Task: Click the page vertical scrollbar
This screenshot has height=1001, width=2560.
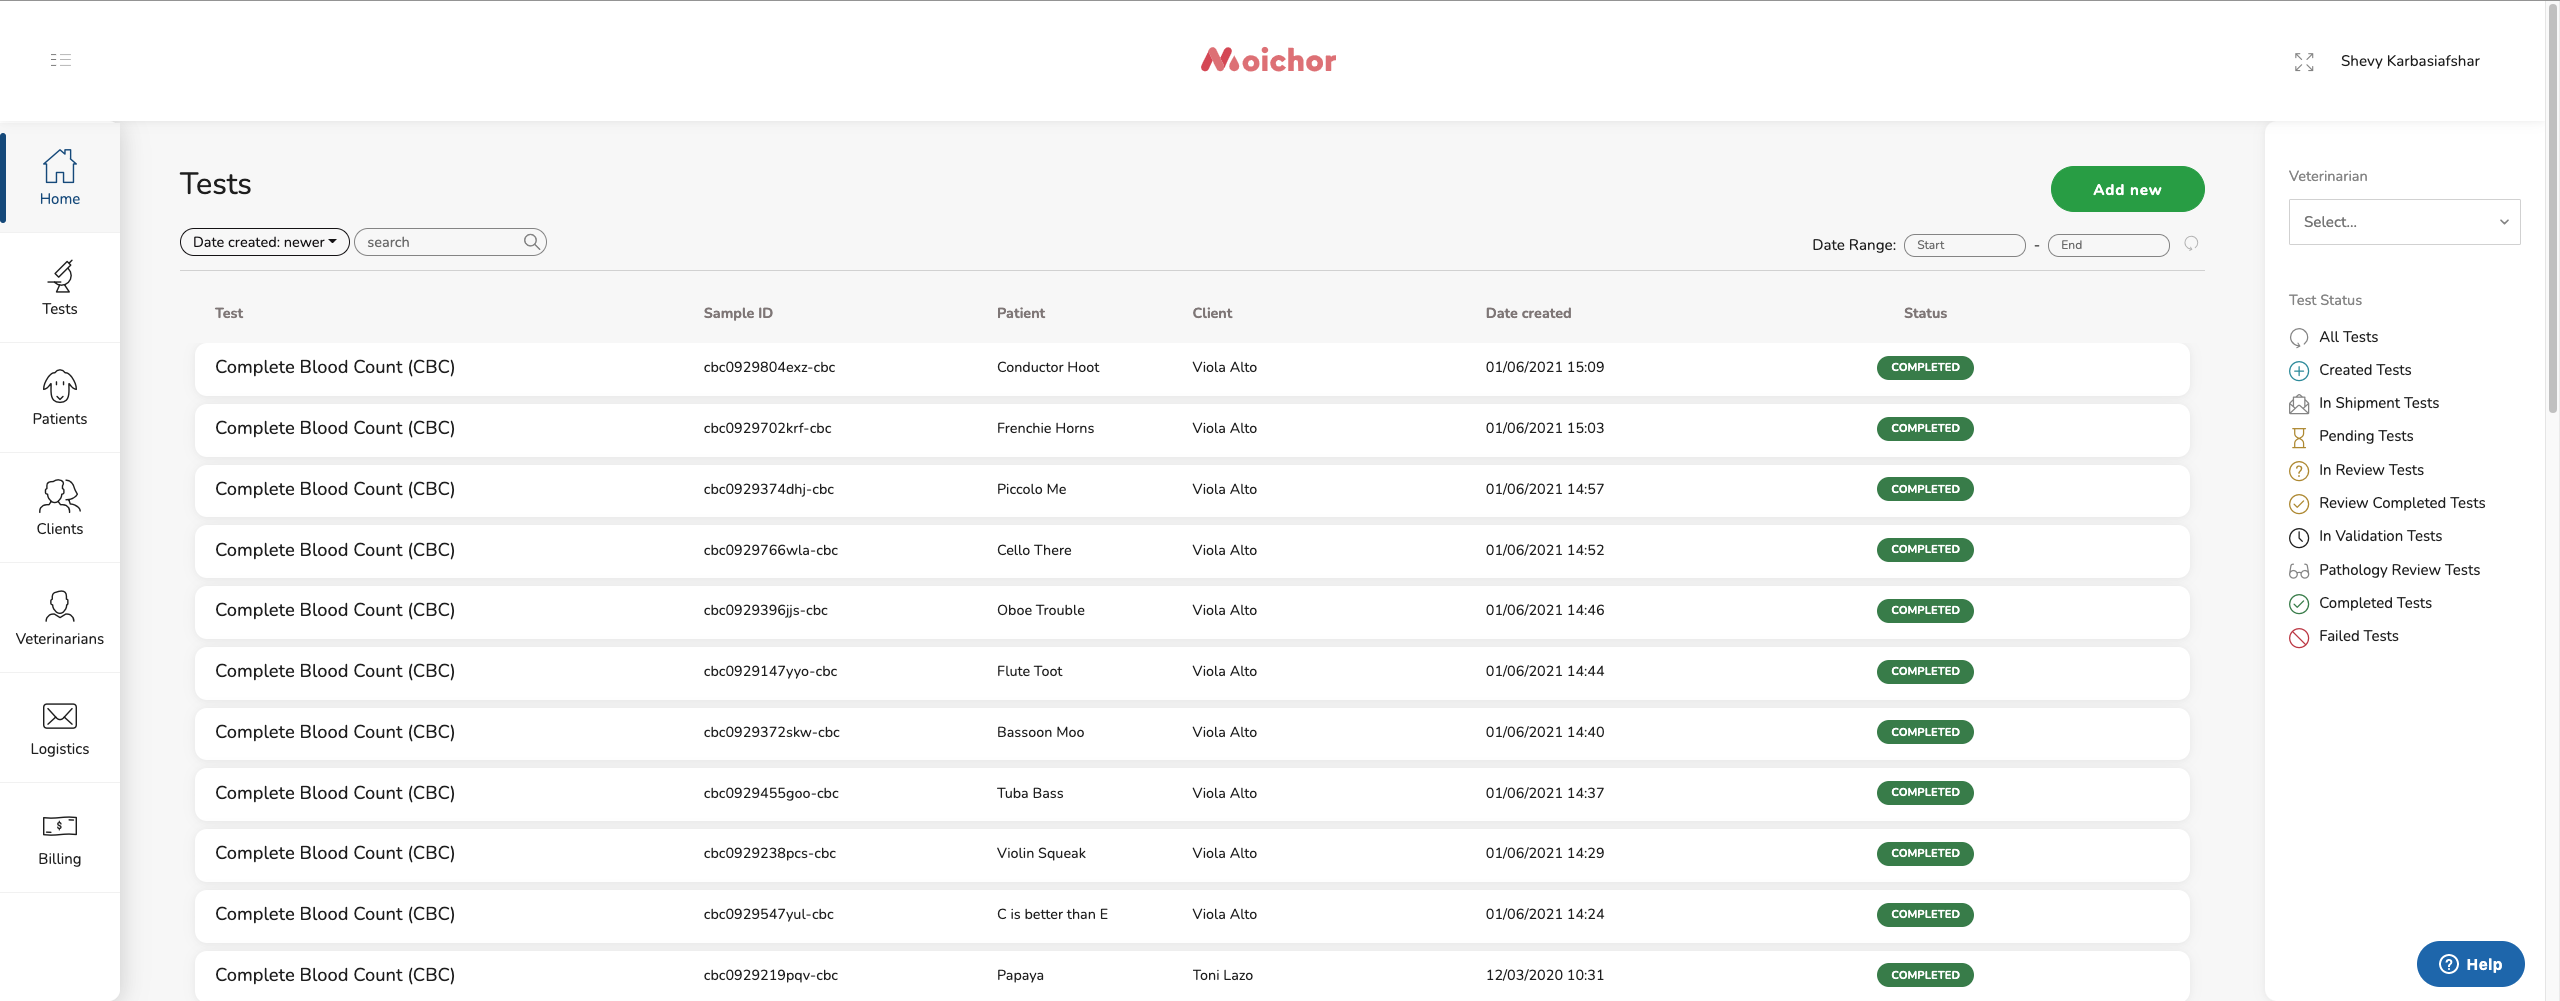Action: 2552,210
